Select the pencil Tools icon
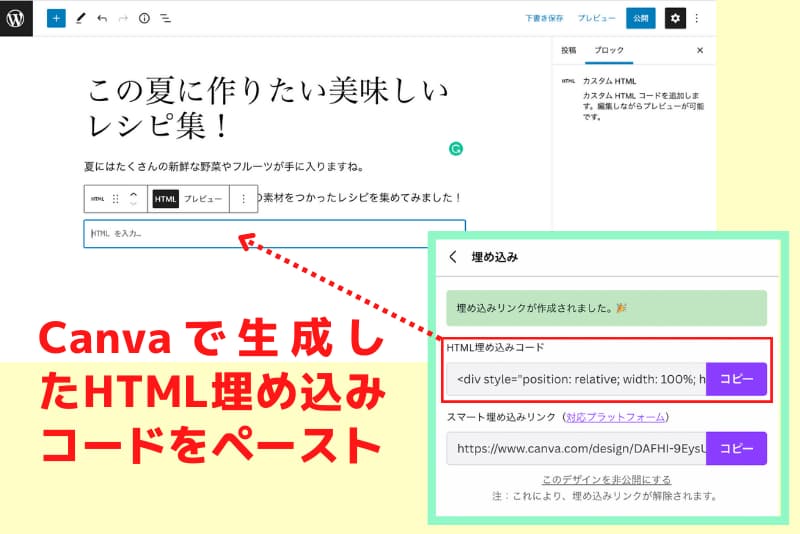This screenshot has width=800, height=534. (x=81, y=18)
